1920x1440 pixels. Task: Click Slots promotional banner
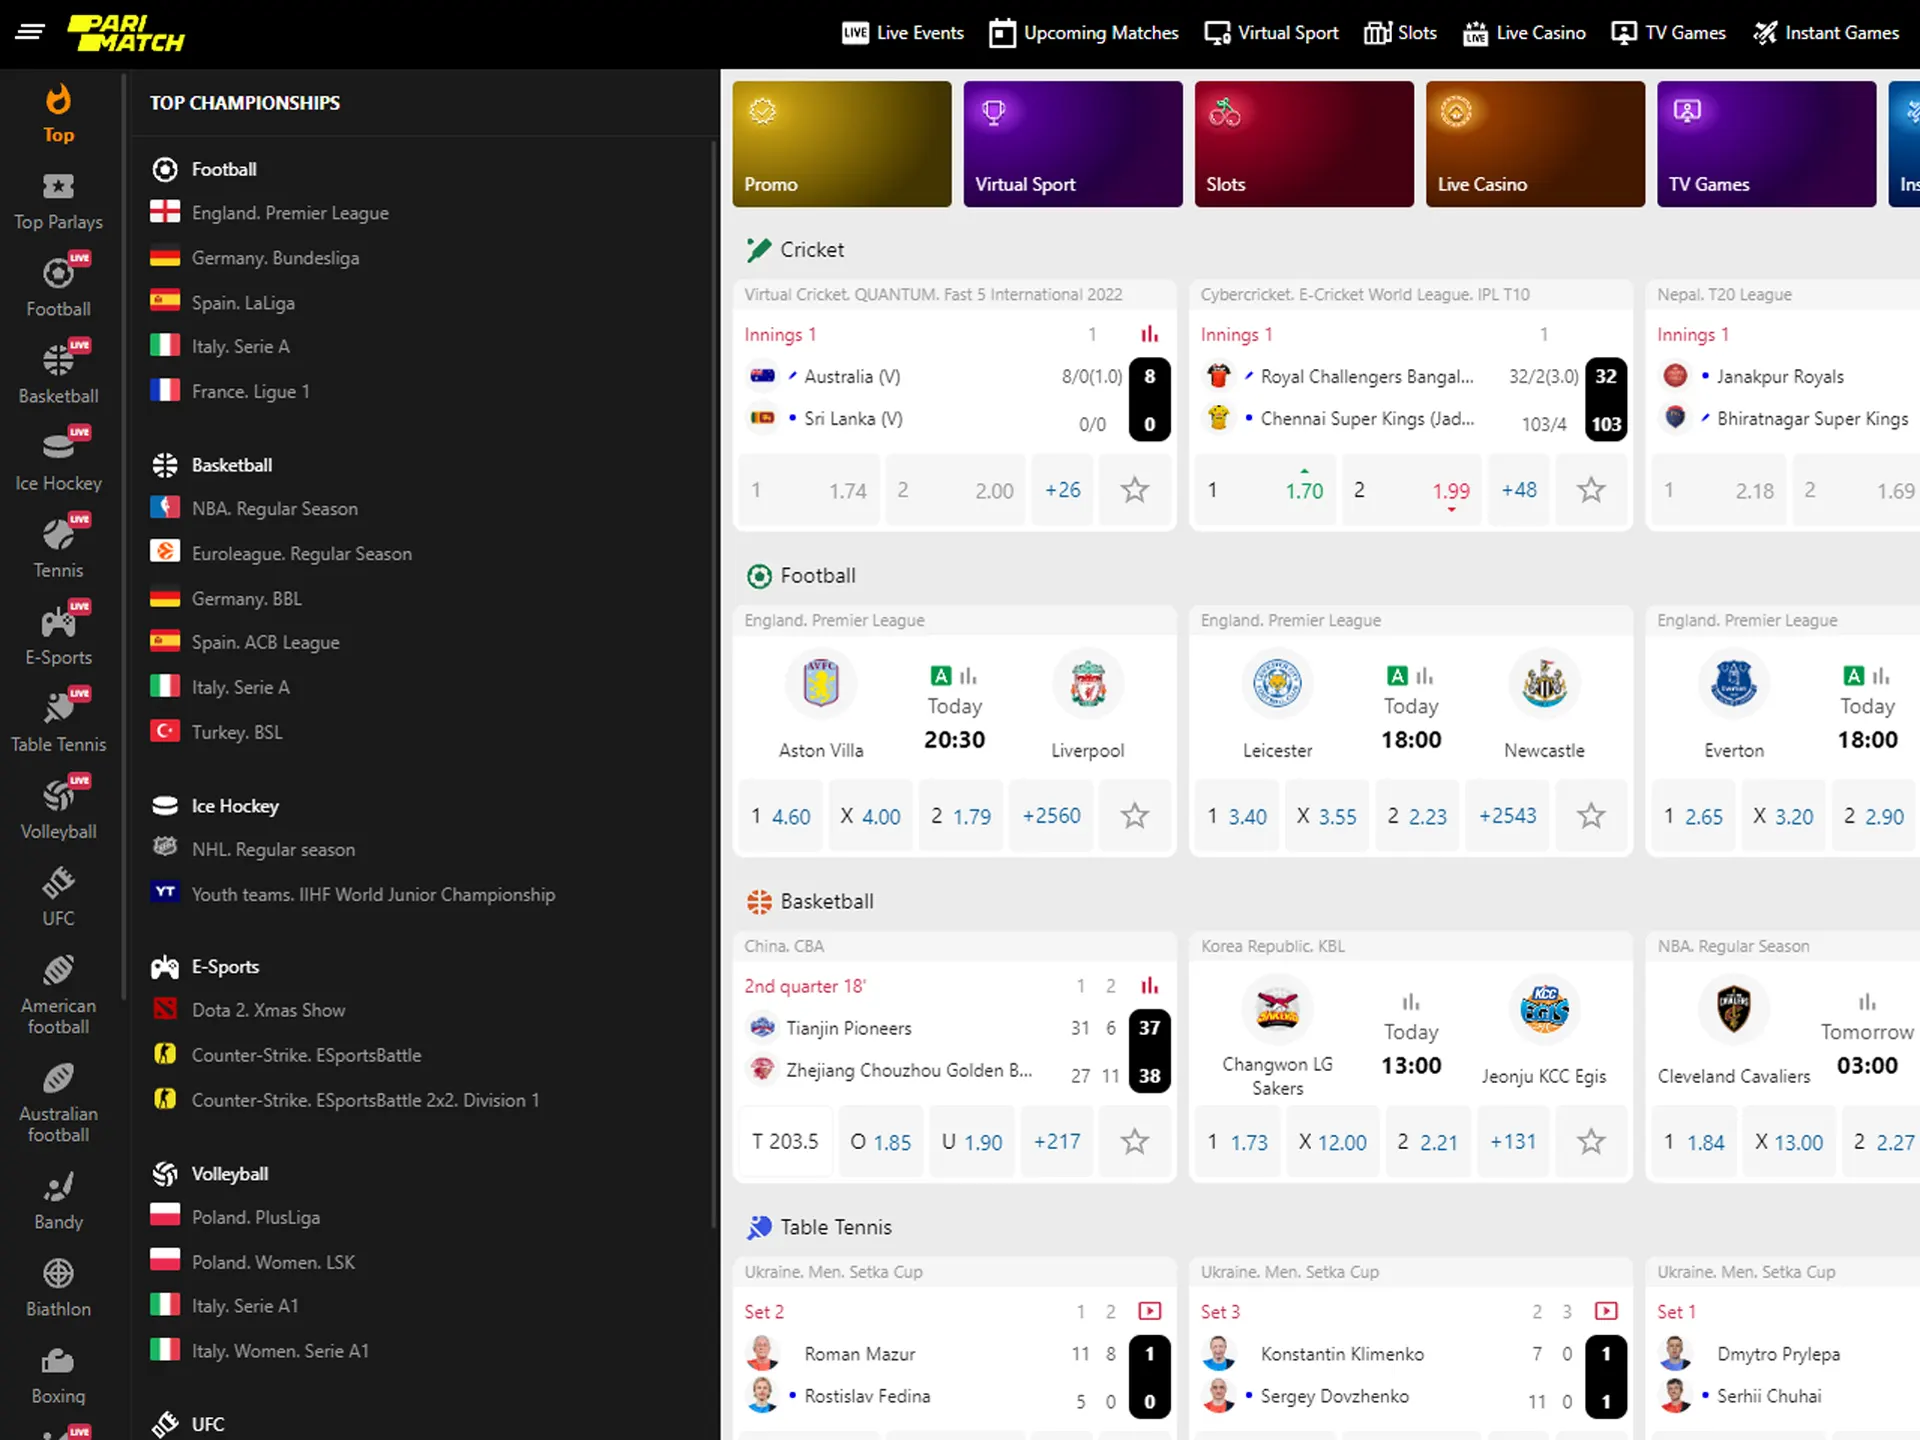[1302, 144]
